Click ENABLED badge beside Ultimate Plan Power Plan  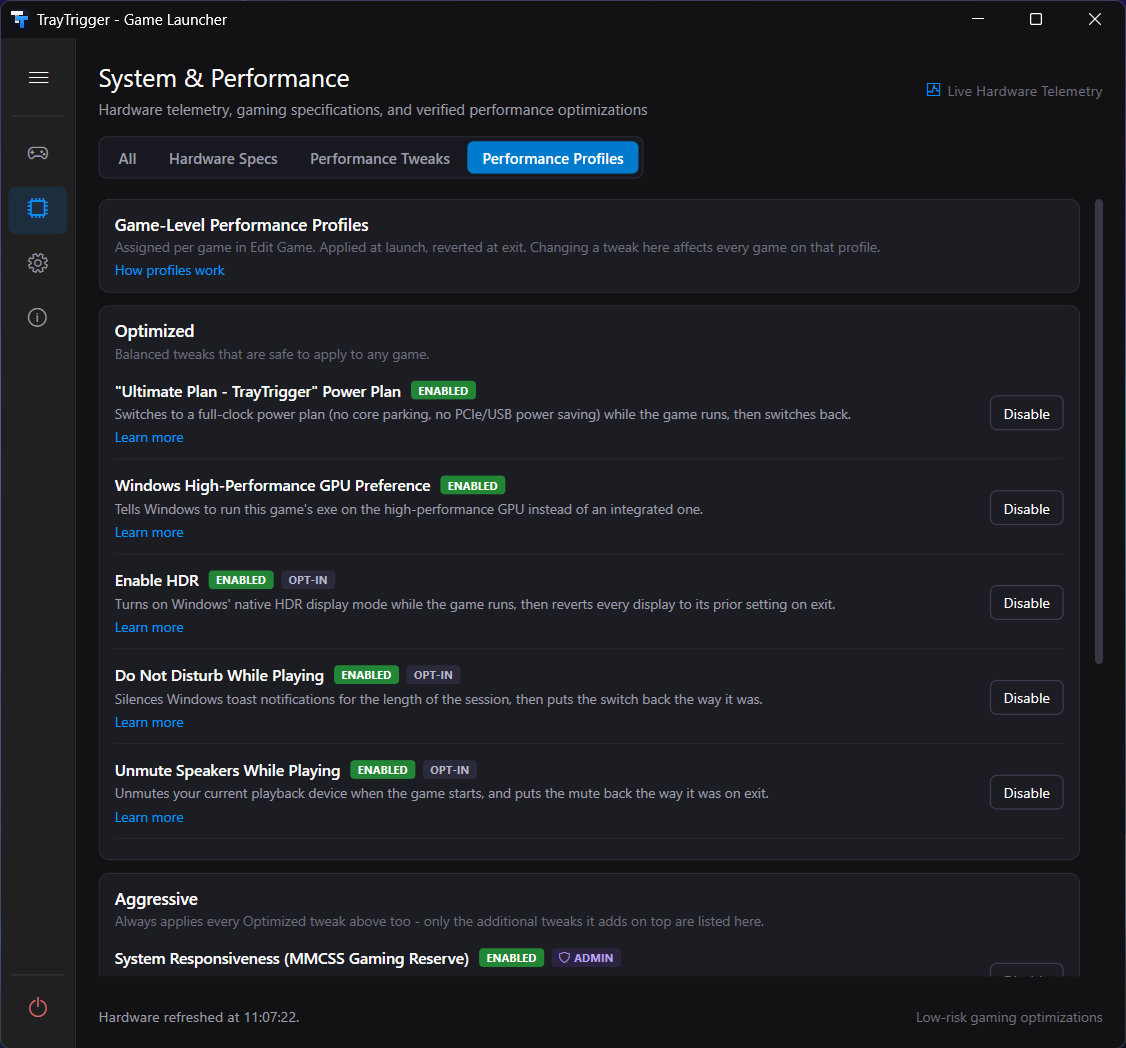443,391
